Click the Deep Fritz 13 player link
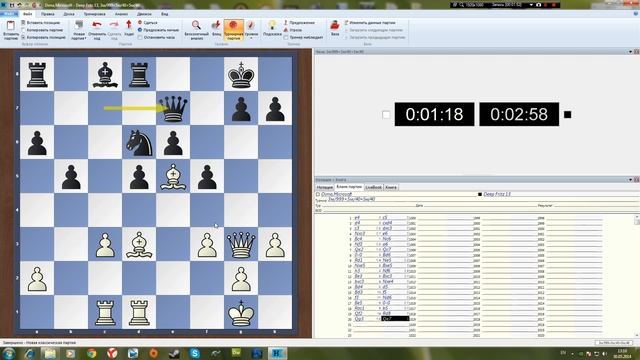Viewport: 640px width, 360px height. pyautogui.click(x=497, y=194)
